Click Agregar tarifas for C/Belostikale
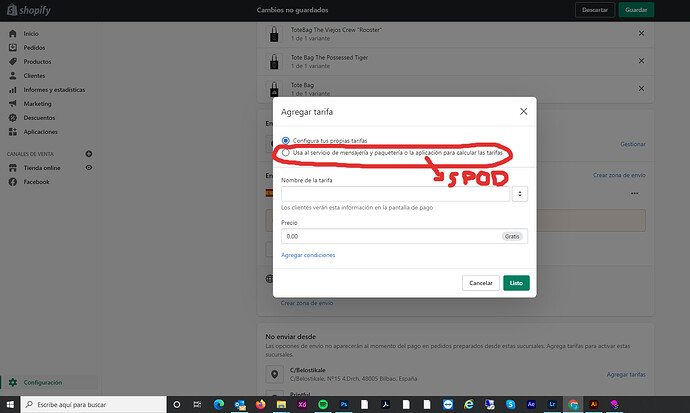 [x=626, y=374]
